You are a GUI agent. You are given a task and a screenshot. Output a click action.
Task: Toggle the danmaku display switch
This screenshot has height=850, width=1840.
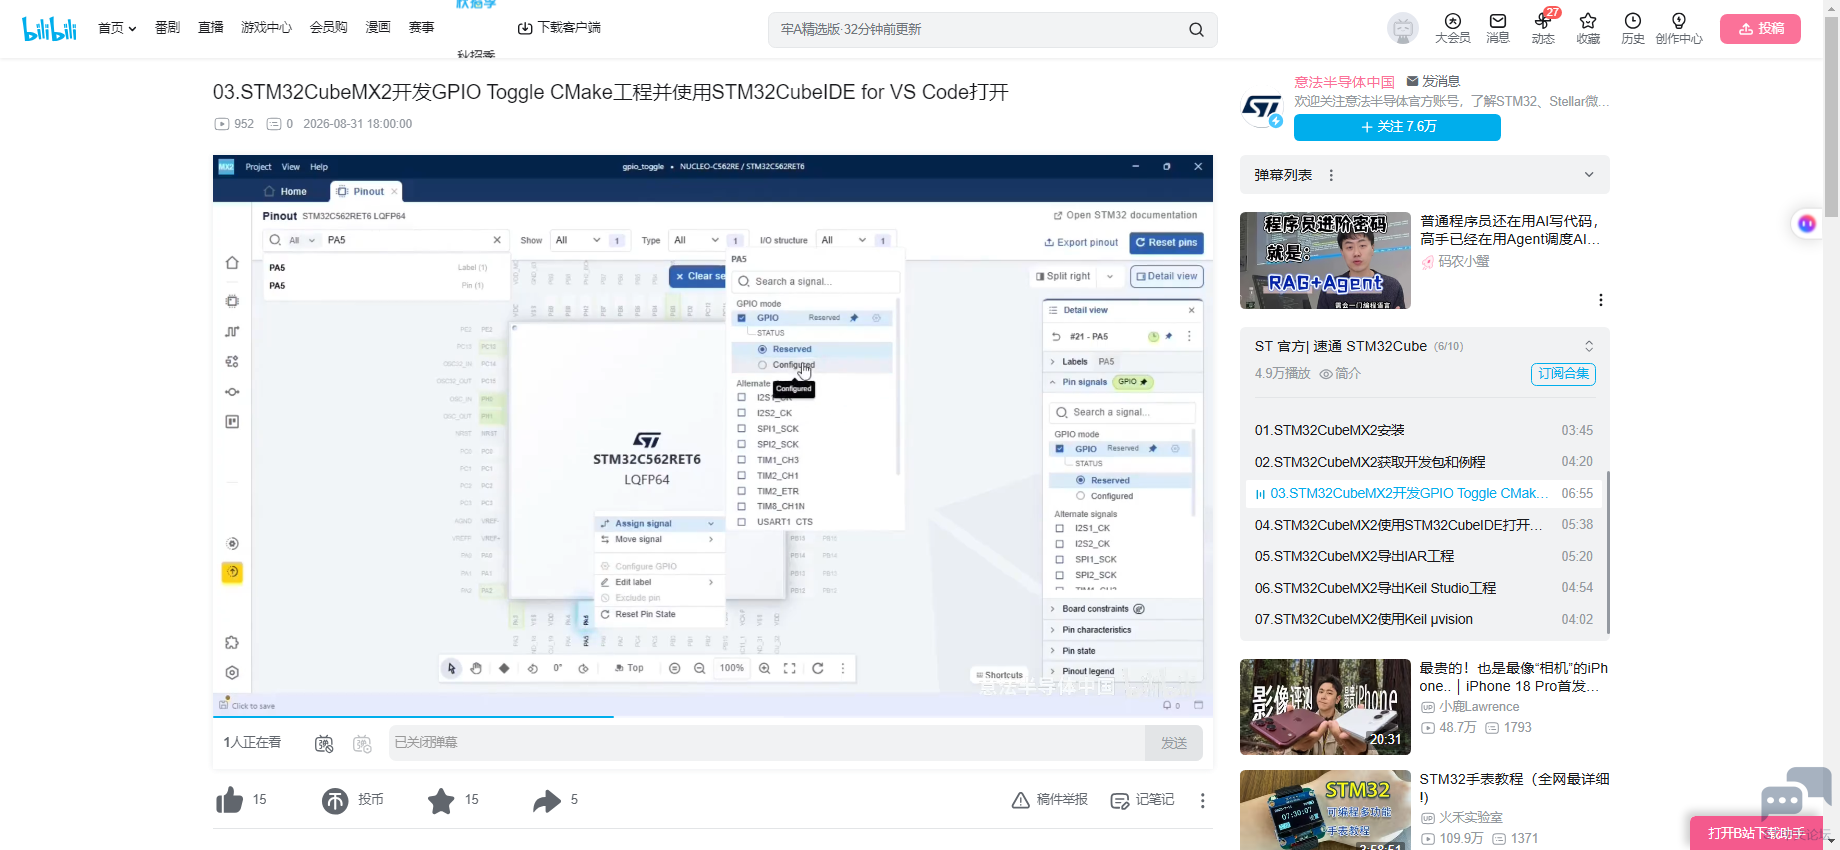coord(324,743)
